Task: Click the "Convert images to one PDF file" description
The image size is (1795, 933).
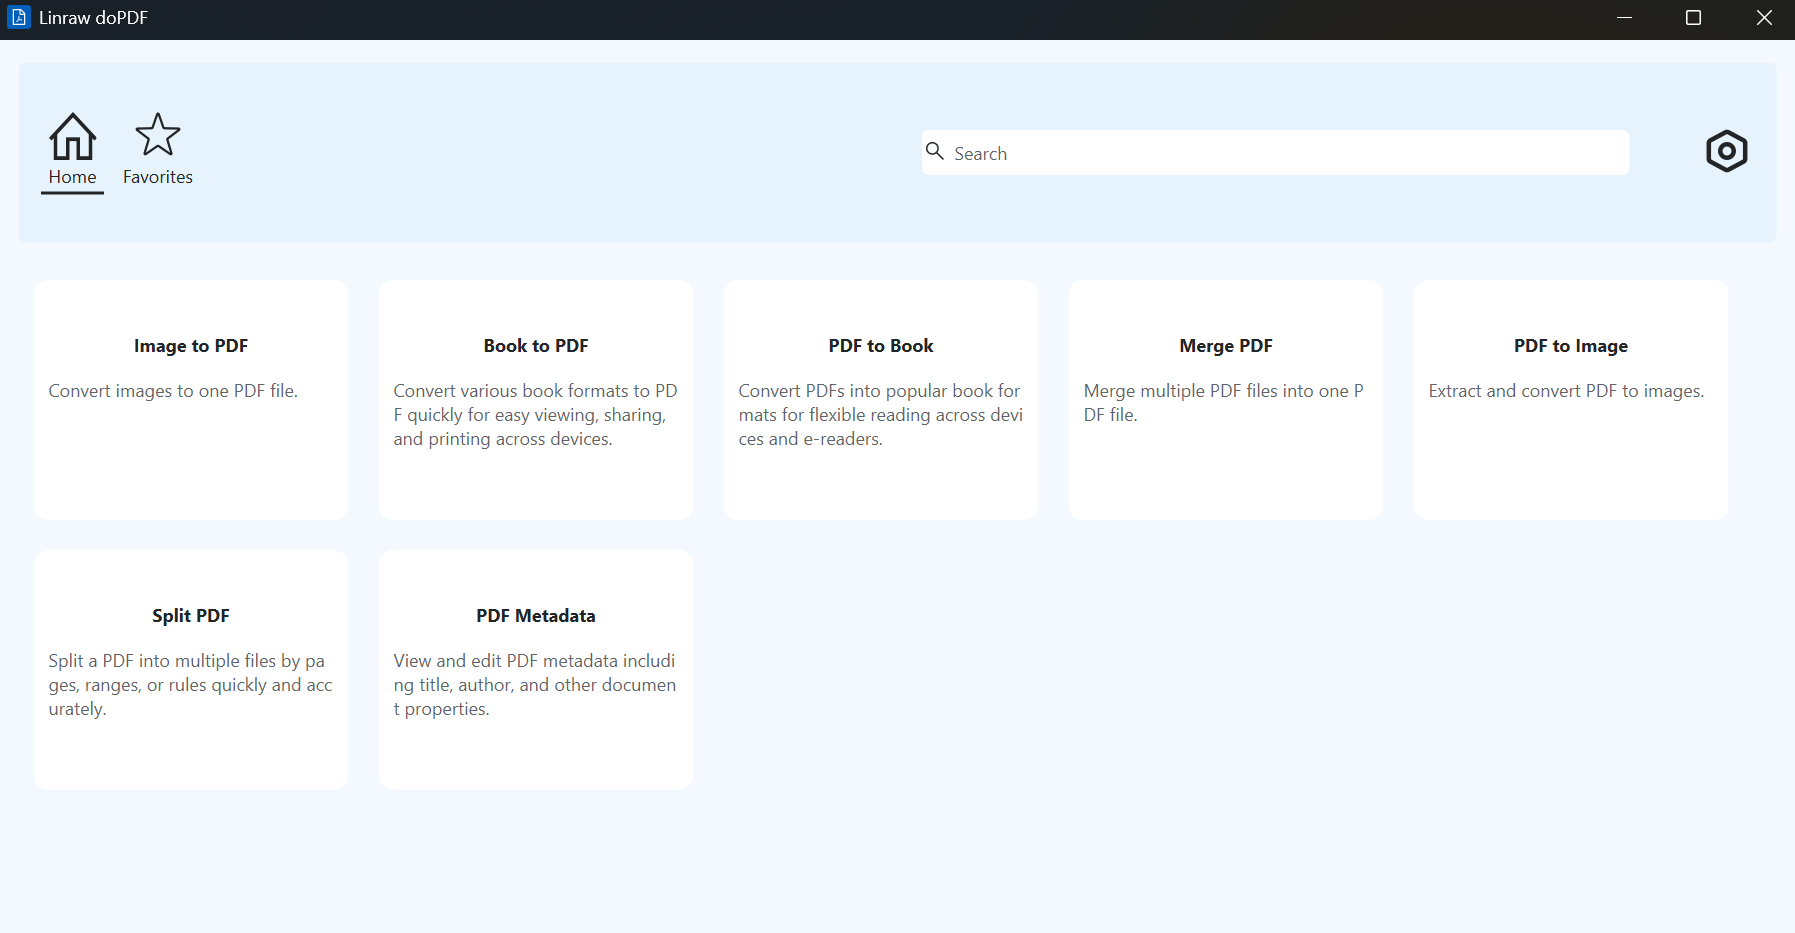Action: tap(173, 391)
